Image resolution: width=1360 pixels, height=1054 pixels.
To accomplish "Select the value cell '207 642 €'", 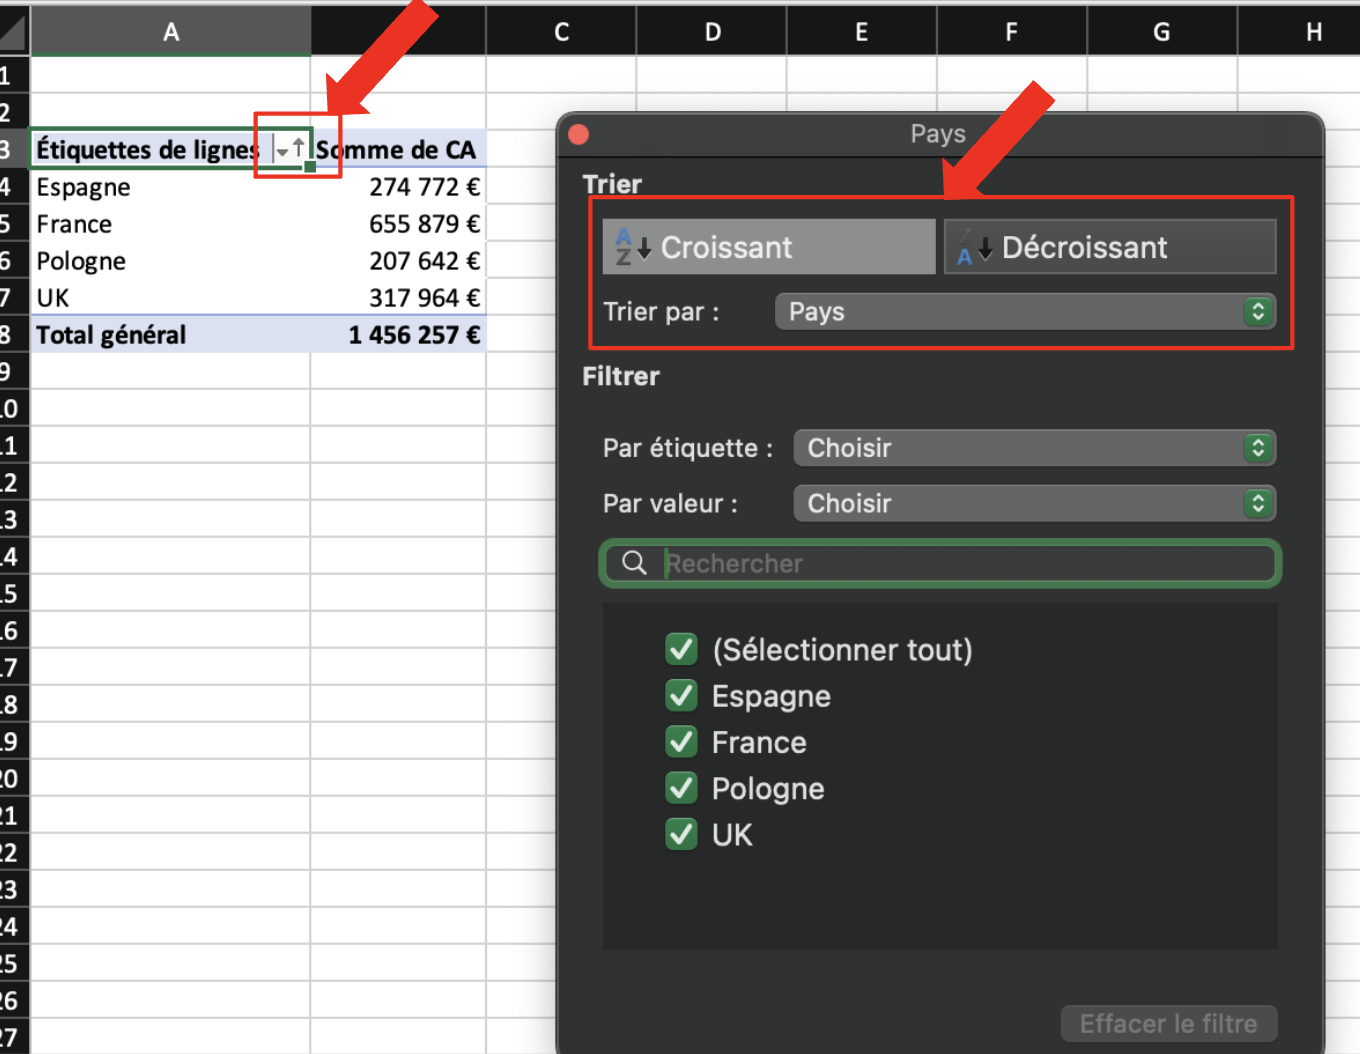I will (399, 261).
